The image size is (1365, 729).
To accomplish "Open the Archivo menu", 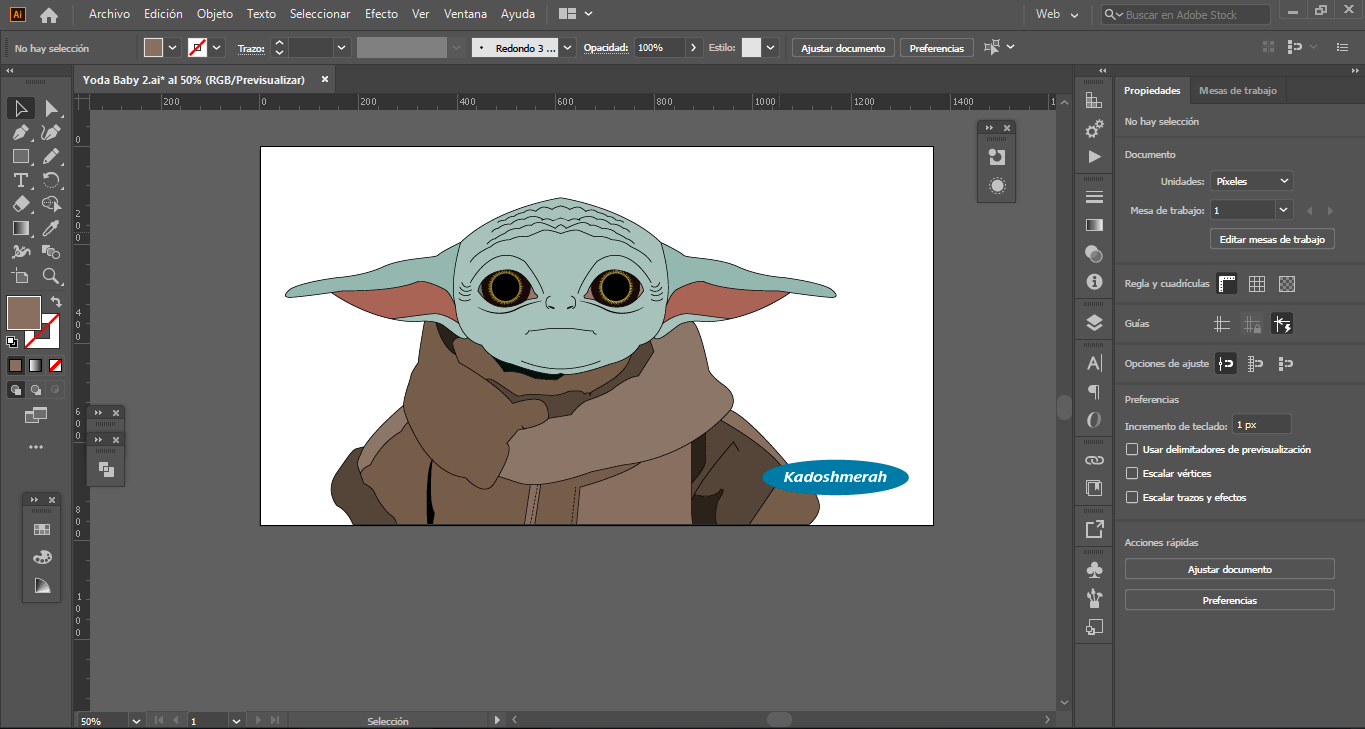I will pos(109,14).
